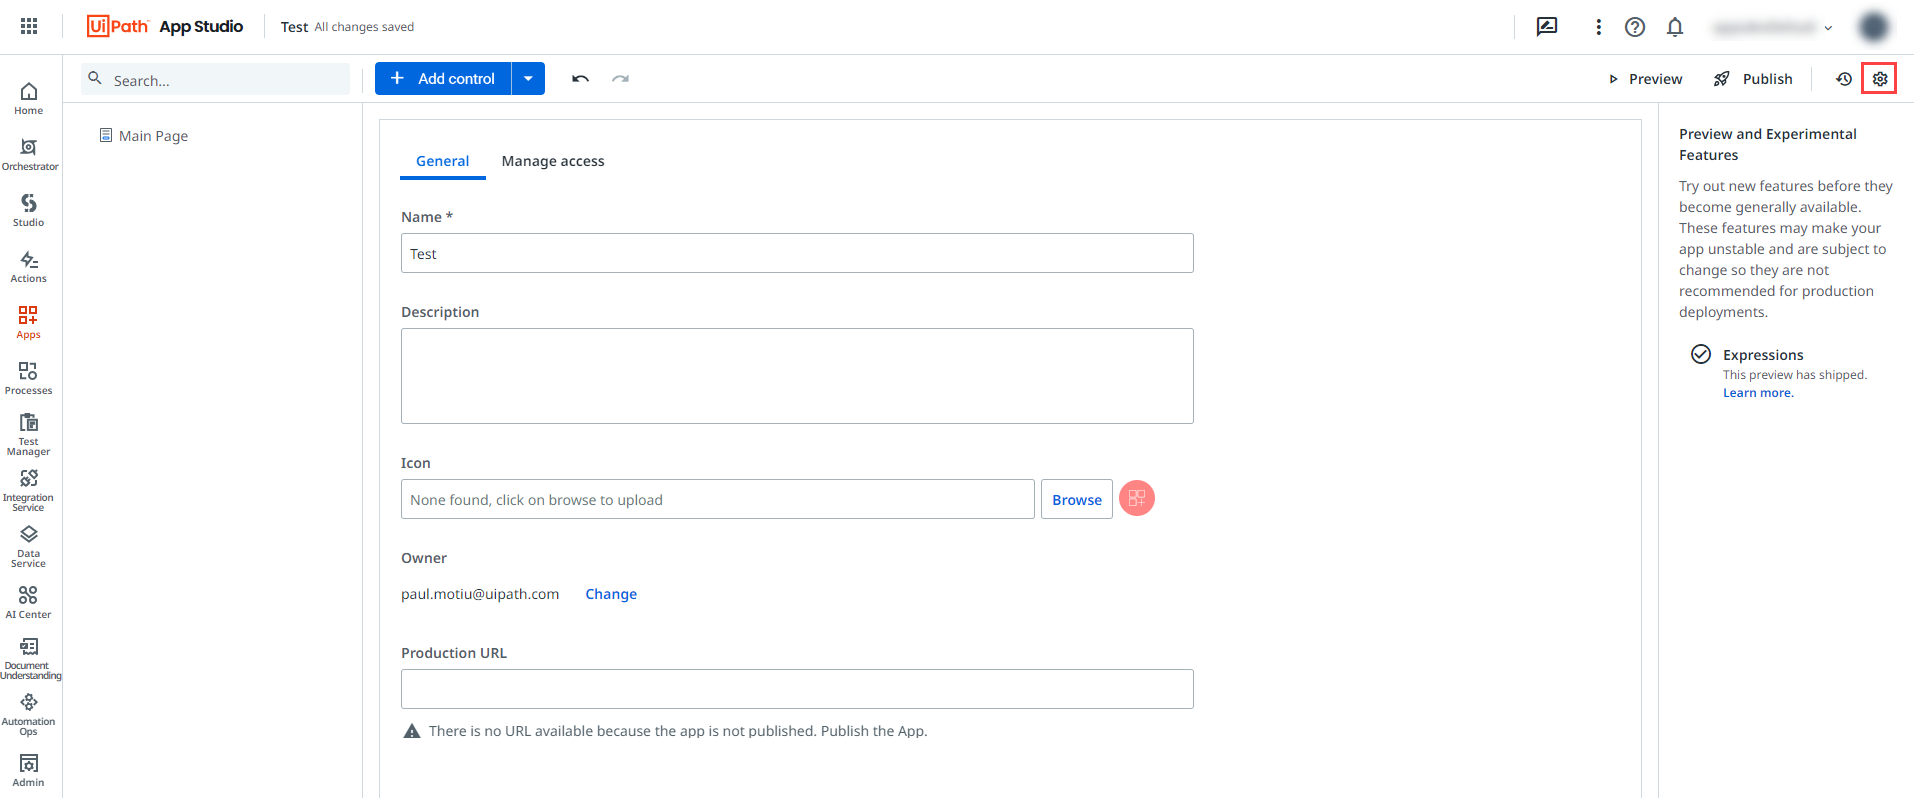The height and width of the screenshot is (798, 1914).
Task: Click the red app icon swatch
Action: (x=1136, y=498)
